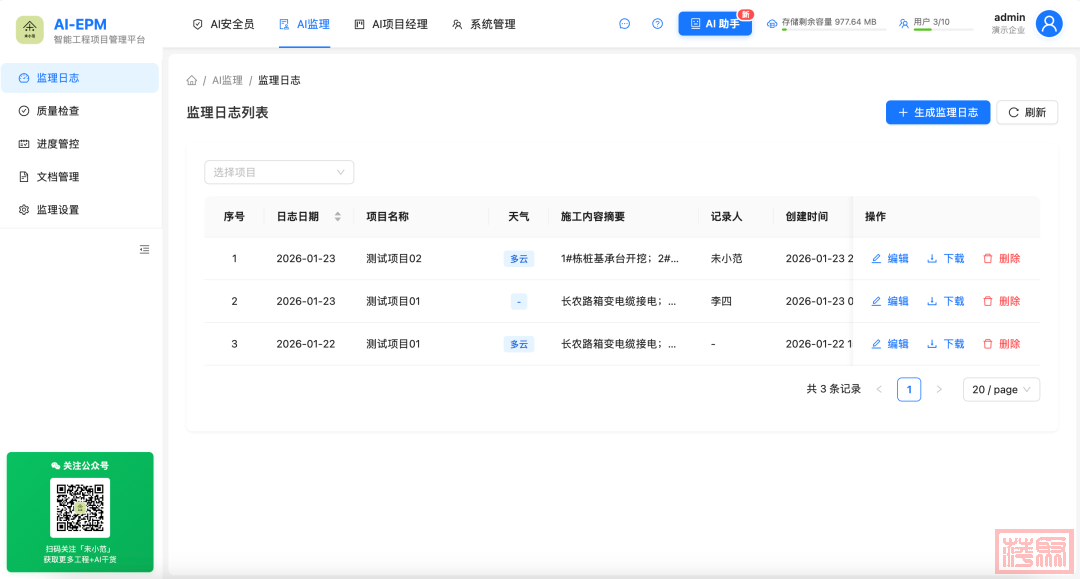1080x579 pixels.
Task: Switch to the AI安全员 tab
Action: [223, 24]
